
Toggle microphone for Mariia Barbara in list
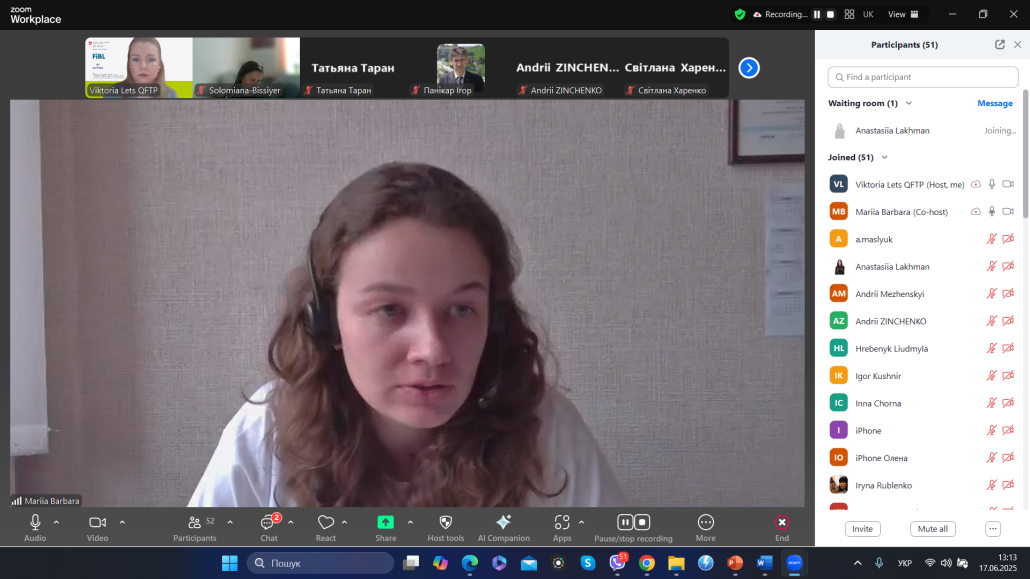tap(992, 212)
